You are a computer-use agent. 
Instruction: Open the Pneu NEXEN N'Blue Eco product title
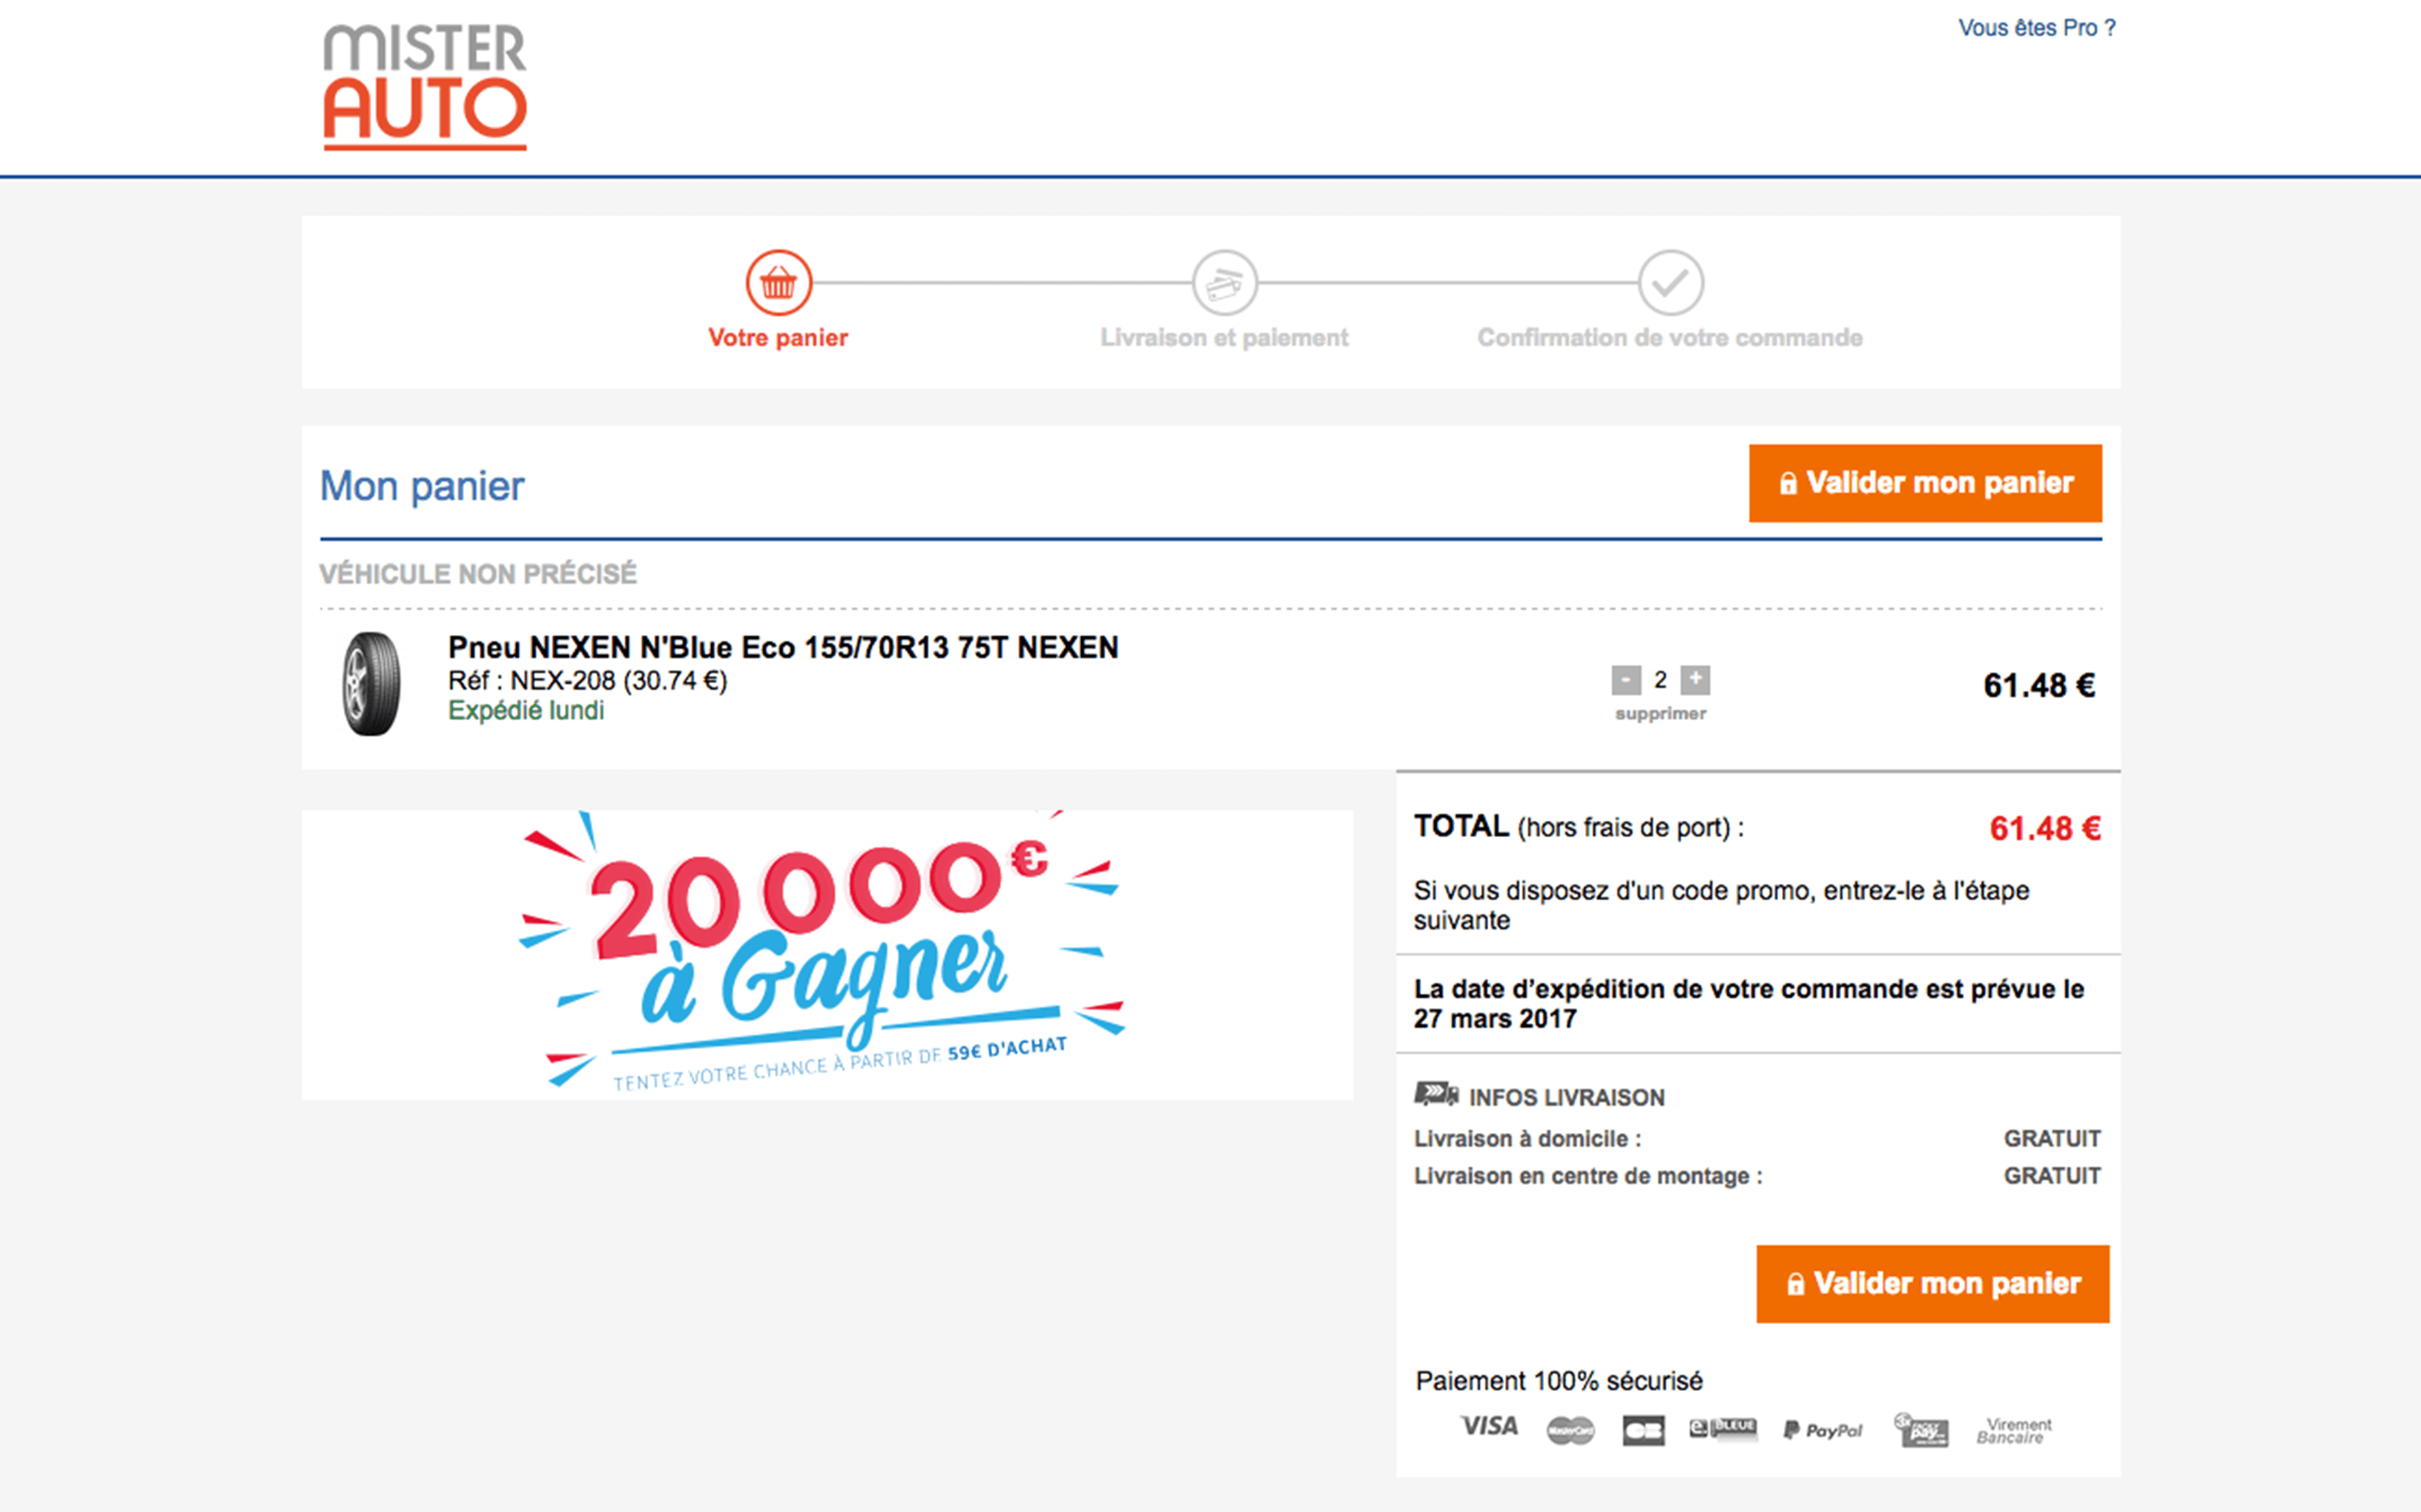coord(783,647)
